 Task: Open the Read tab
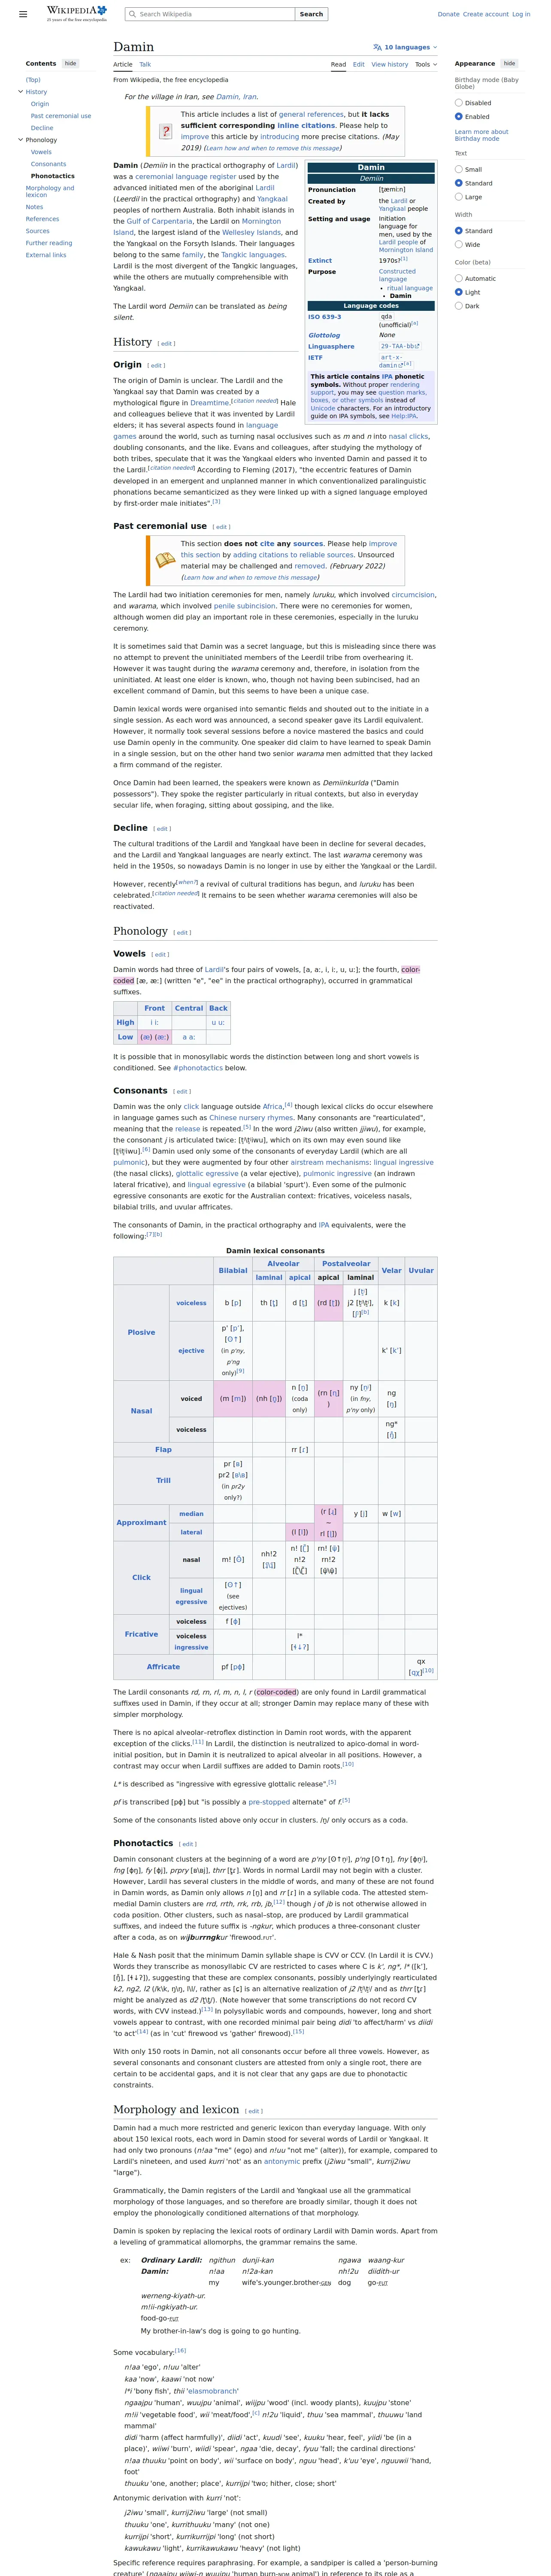pyautogui.click(x=339, y=64)
